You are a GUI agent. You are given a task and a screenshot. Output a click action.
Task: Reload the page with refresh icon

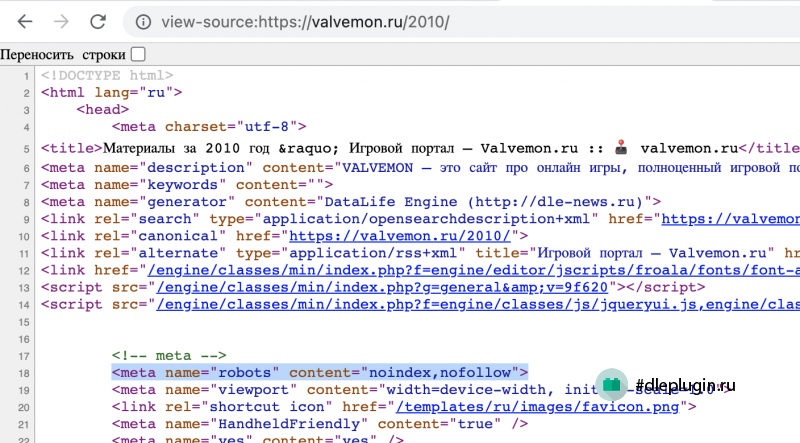click(97, 21)
